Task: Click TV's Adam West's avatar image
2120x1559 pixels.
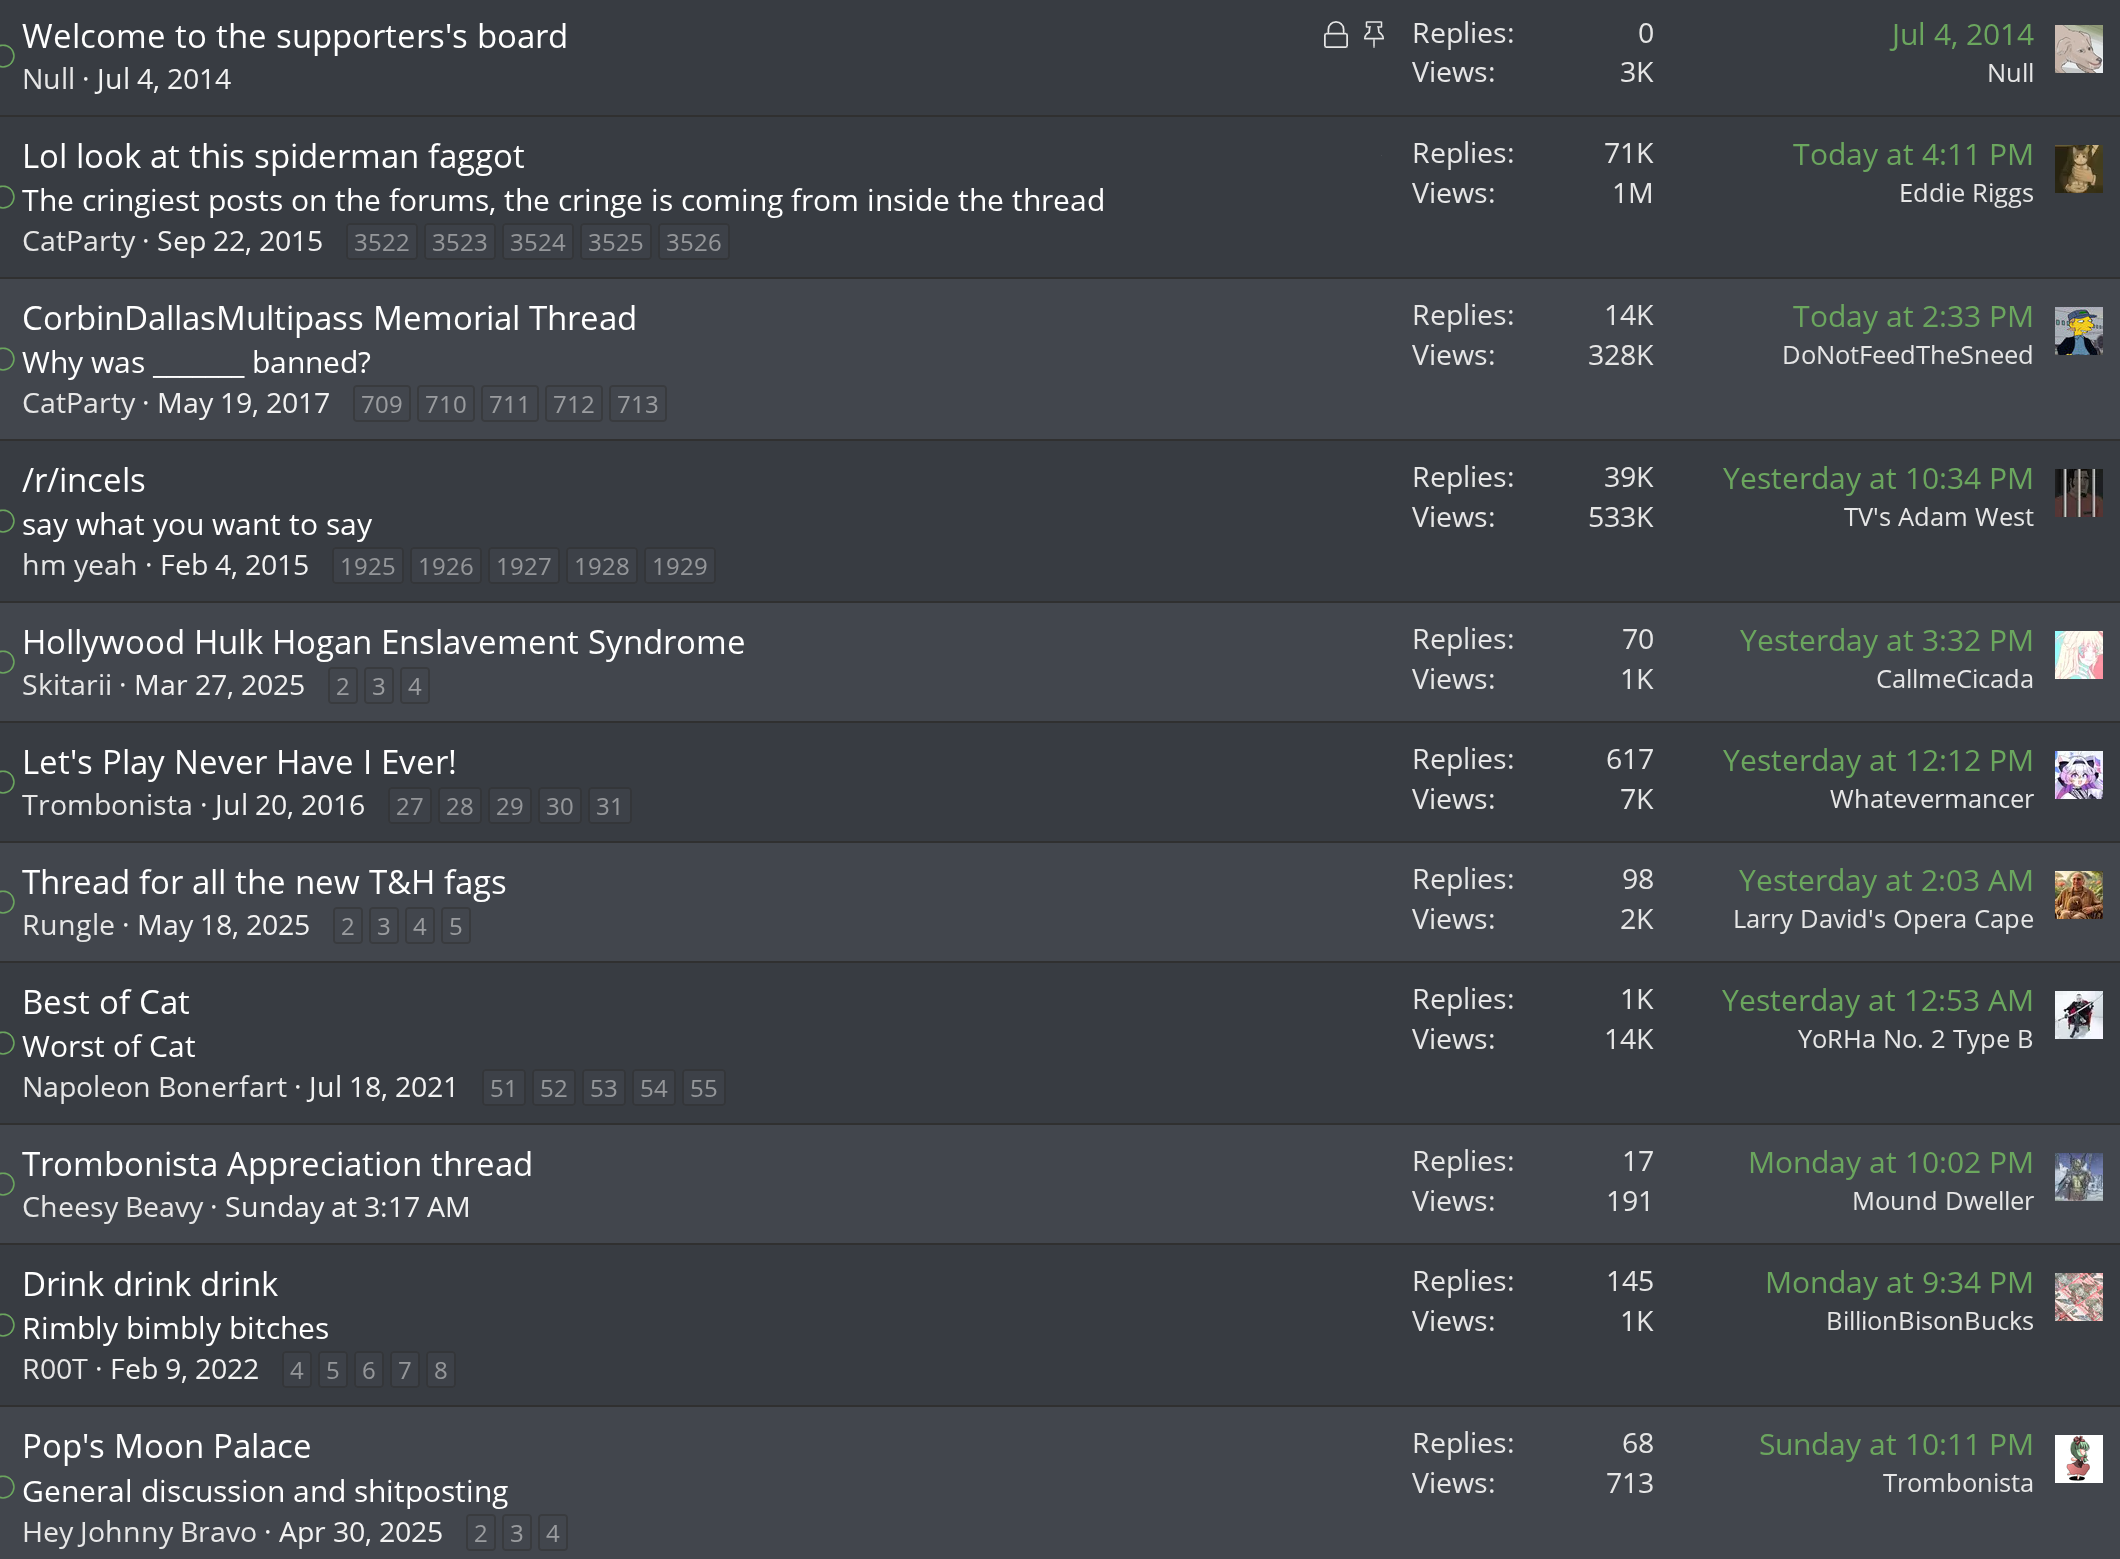Action: click(x=2078, y=493)
